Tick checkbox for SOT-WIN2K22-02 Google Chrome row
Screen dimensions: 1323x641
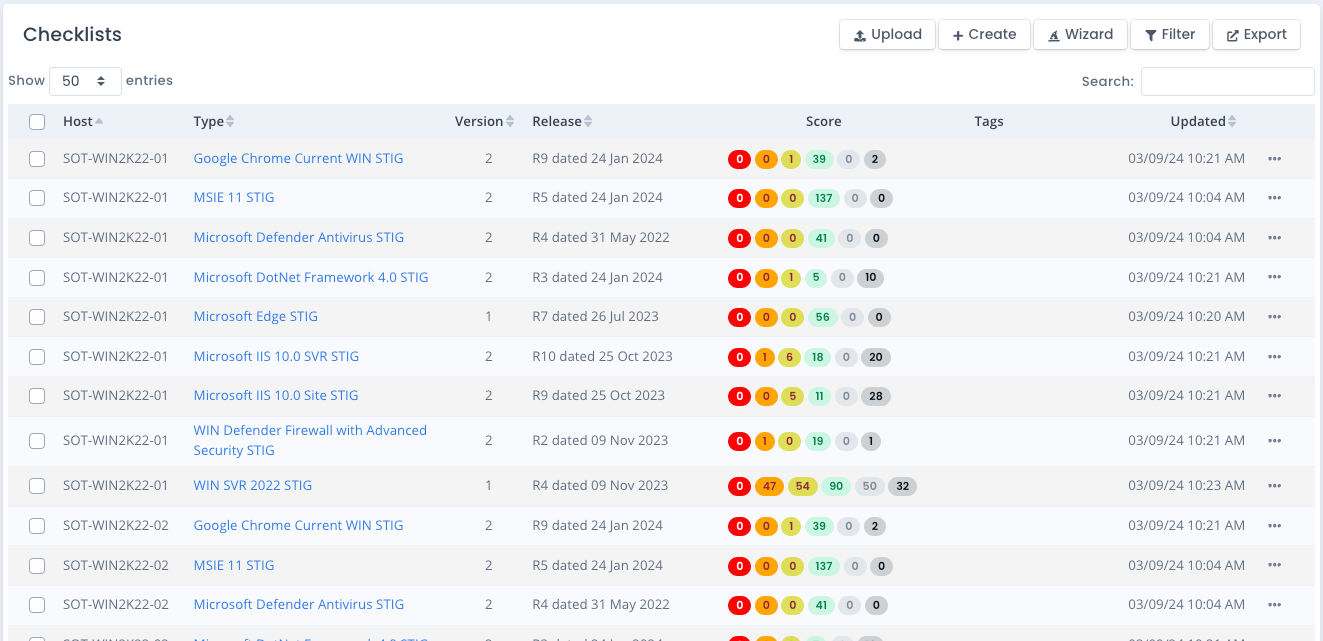tap(37, 526)
